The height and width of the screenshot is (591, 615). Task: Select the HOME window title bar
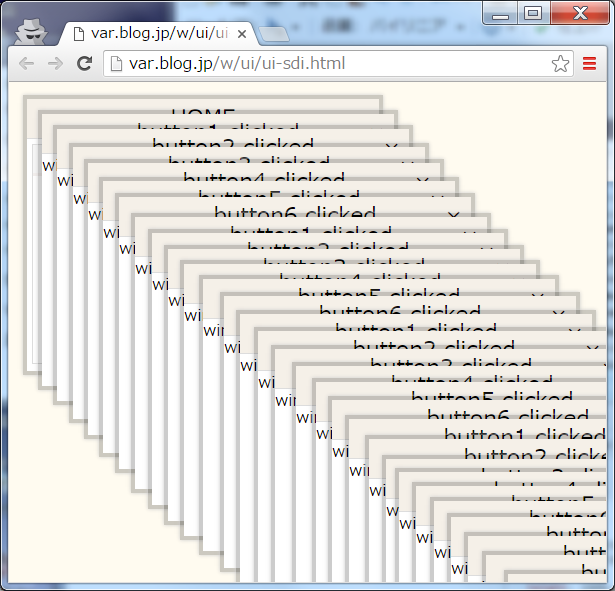tap(203, 106)
